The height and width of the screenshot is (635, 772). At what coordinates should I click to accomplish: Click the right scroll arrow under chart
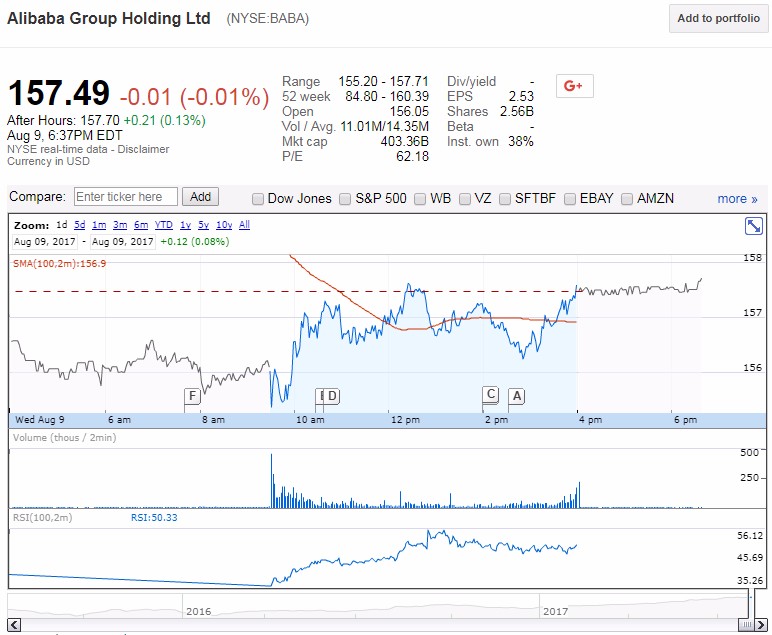pyautogui.click(x=762, y=625)
